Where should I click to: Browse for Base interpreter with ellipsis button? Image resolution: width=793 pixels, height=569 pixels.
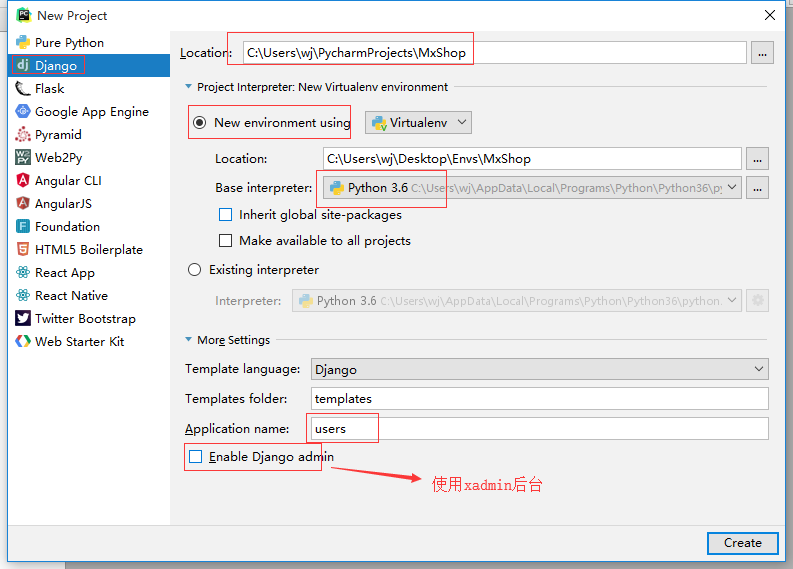[757, 188]
